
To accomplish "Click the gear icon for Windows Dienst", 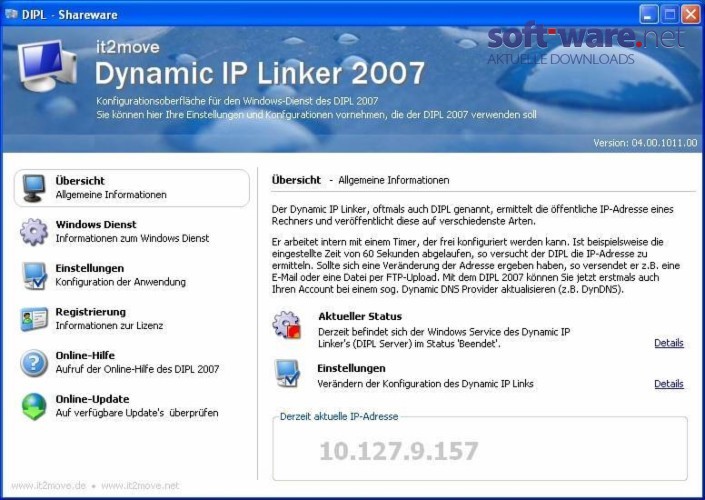I will coord(34,232).
